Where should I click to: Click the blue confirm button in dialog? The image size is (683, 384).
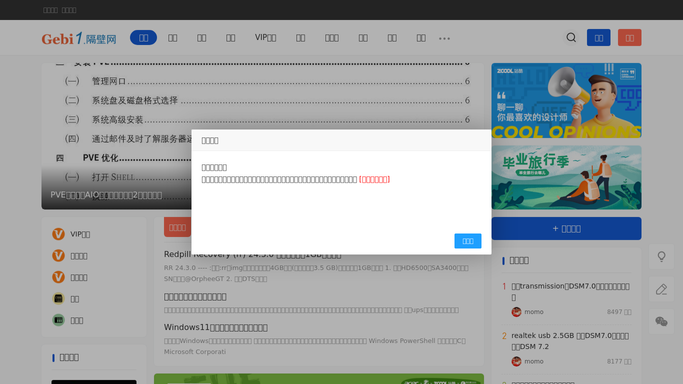click(467, 241)
